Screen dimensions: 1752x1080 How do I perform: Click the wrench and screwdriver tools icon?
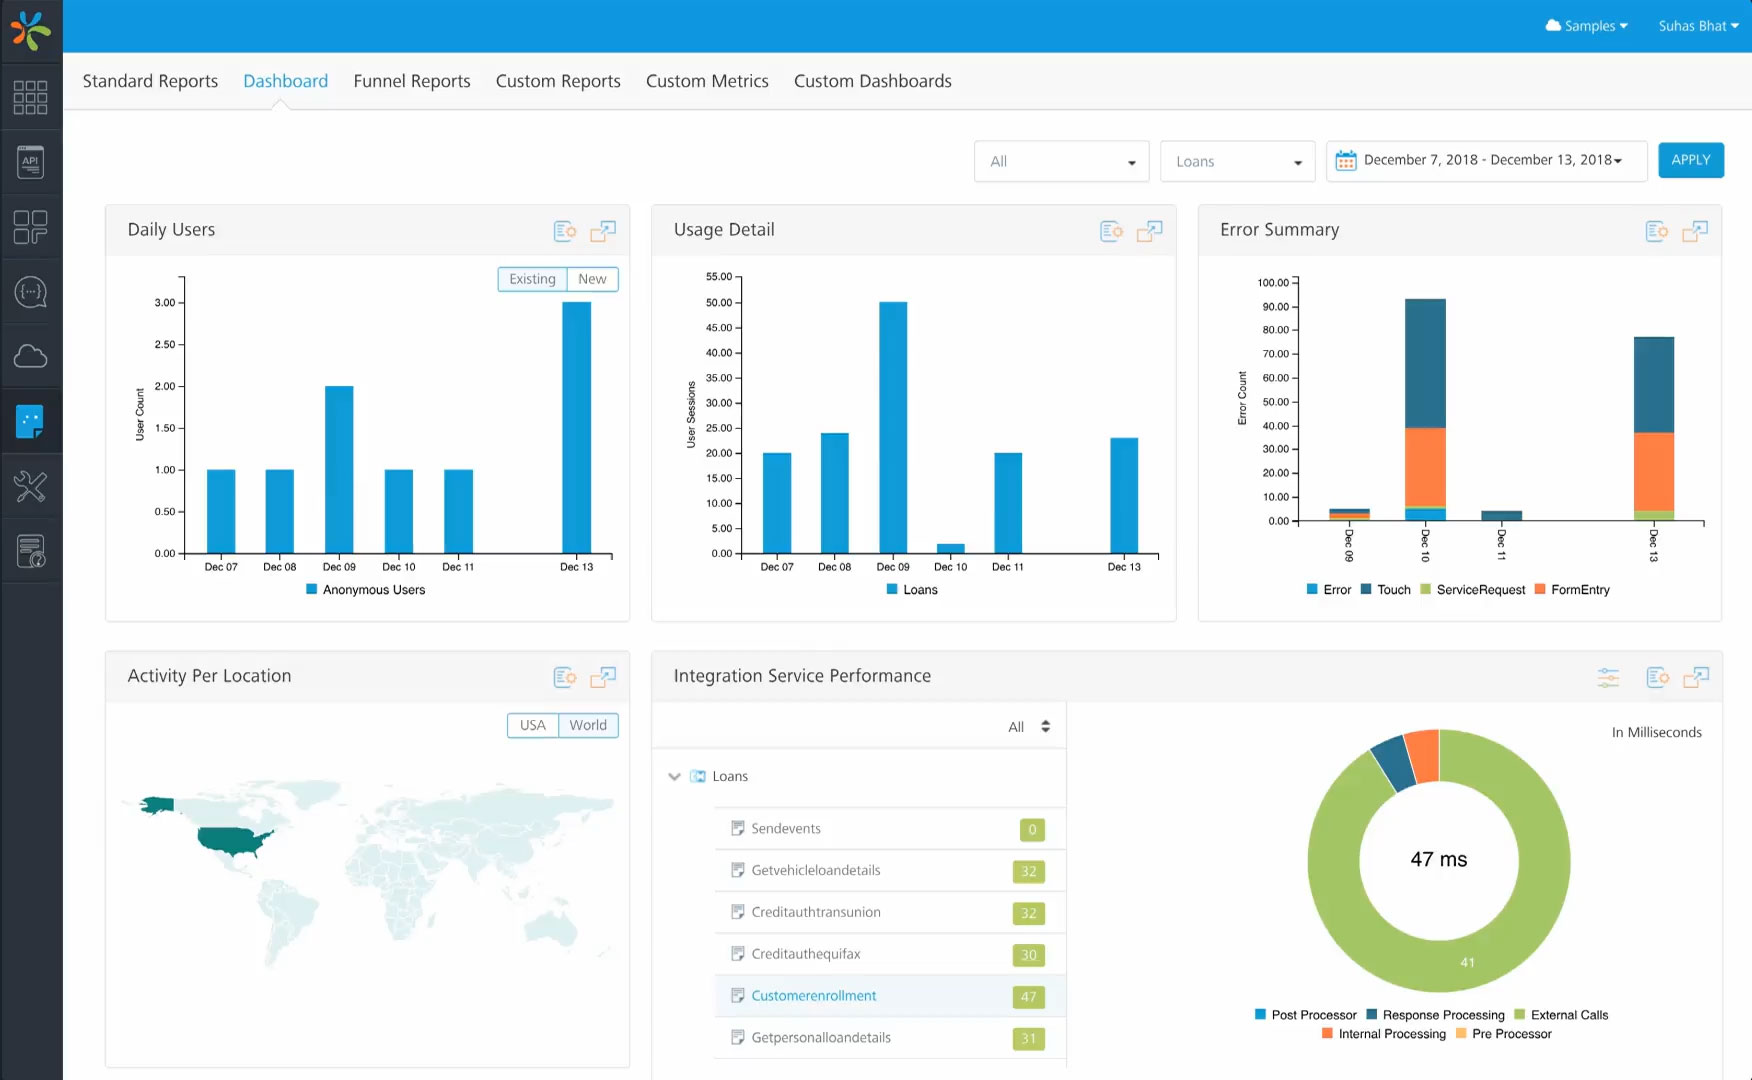[x=30, y=487]
